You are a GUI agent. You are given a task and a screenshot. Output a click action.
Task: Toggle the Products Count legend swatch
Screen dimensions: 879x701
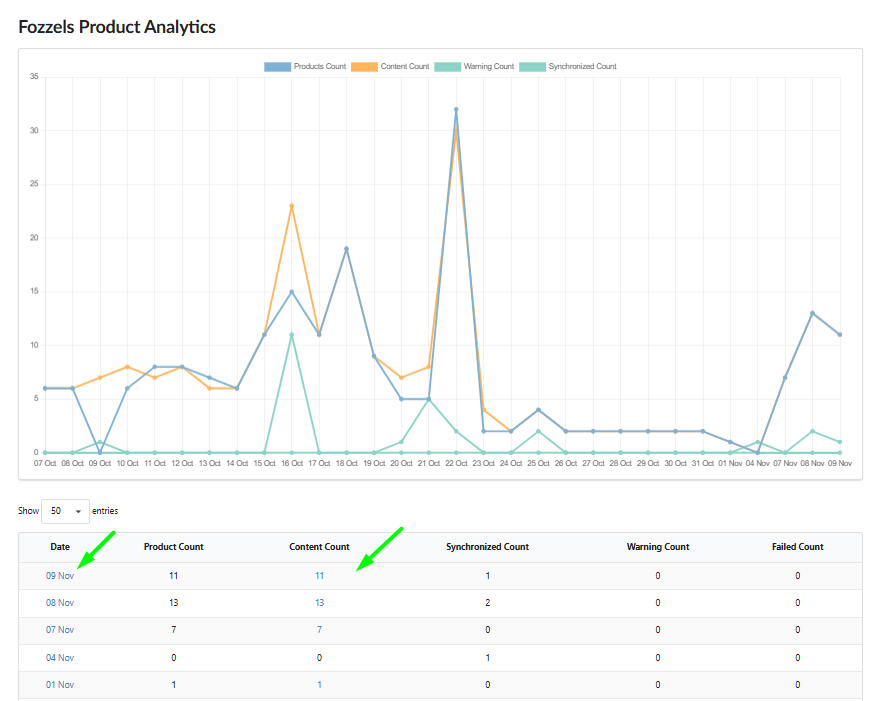coord(277,67)
